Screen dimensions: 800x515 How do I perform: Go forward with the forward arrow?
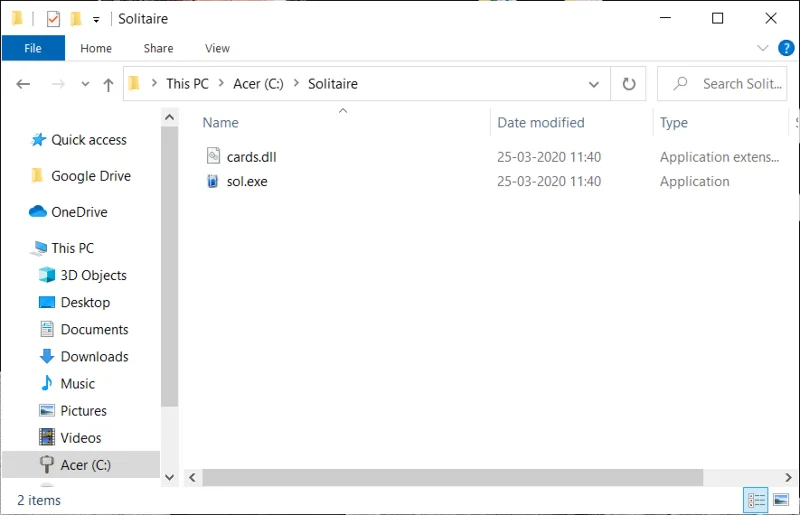tap(58, 84)
